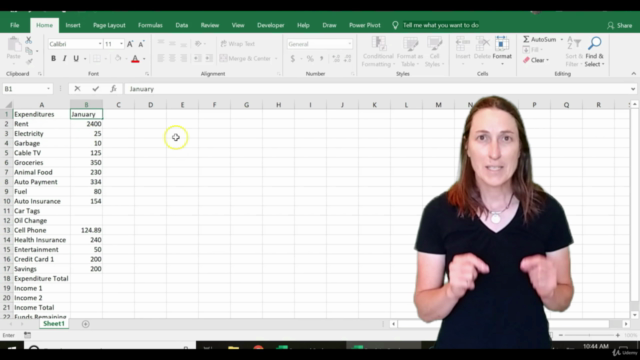640x360 pixels.
Task: Switch to the Page Layout tab
Action: coord(109,25)
